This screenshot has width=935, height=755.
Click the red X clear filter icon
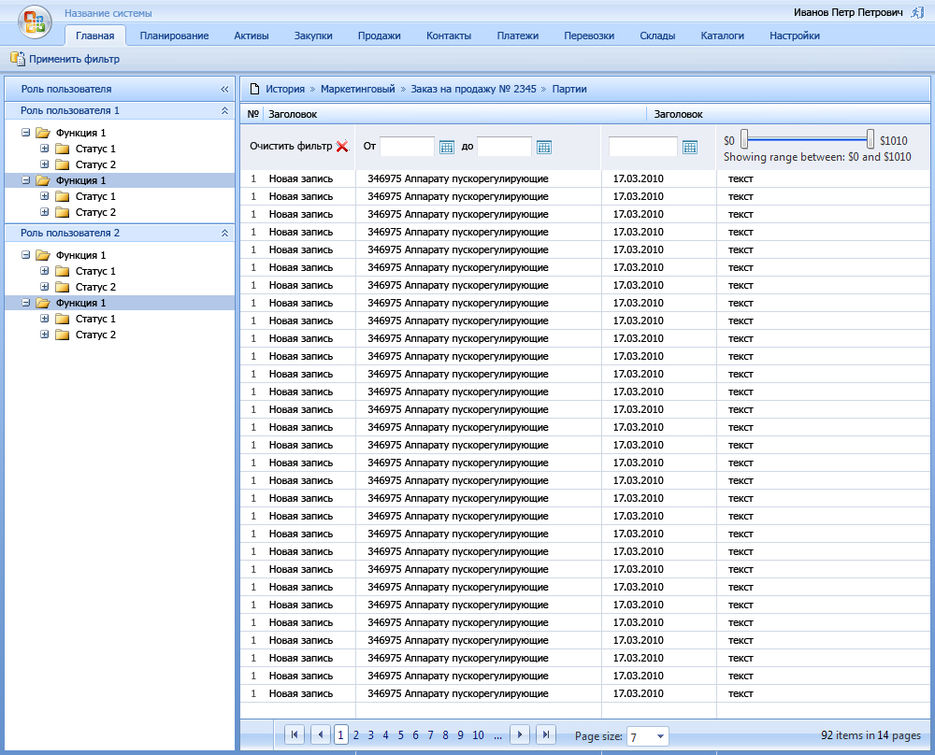tap(342, 146)
